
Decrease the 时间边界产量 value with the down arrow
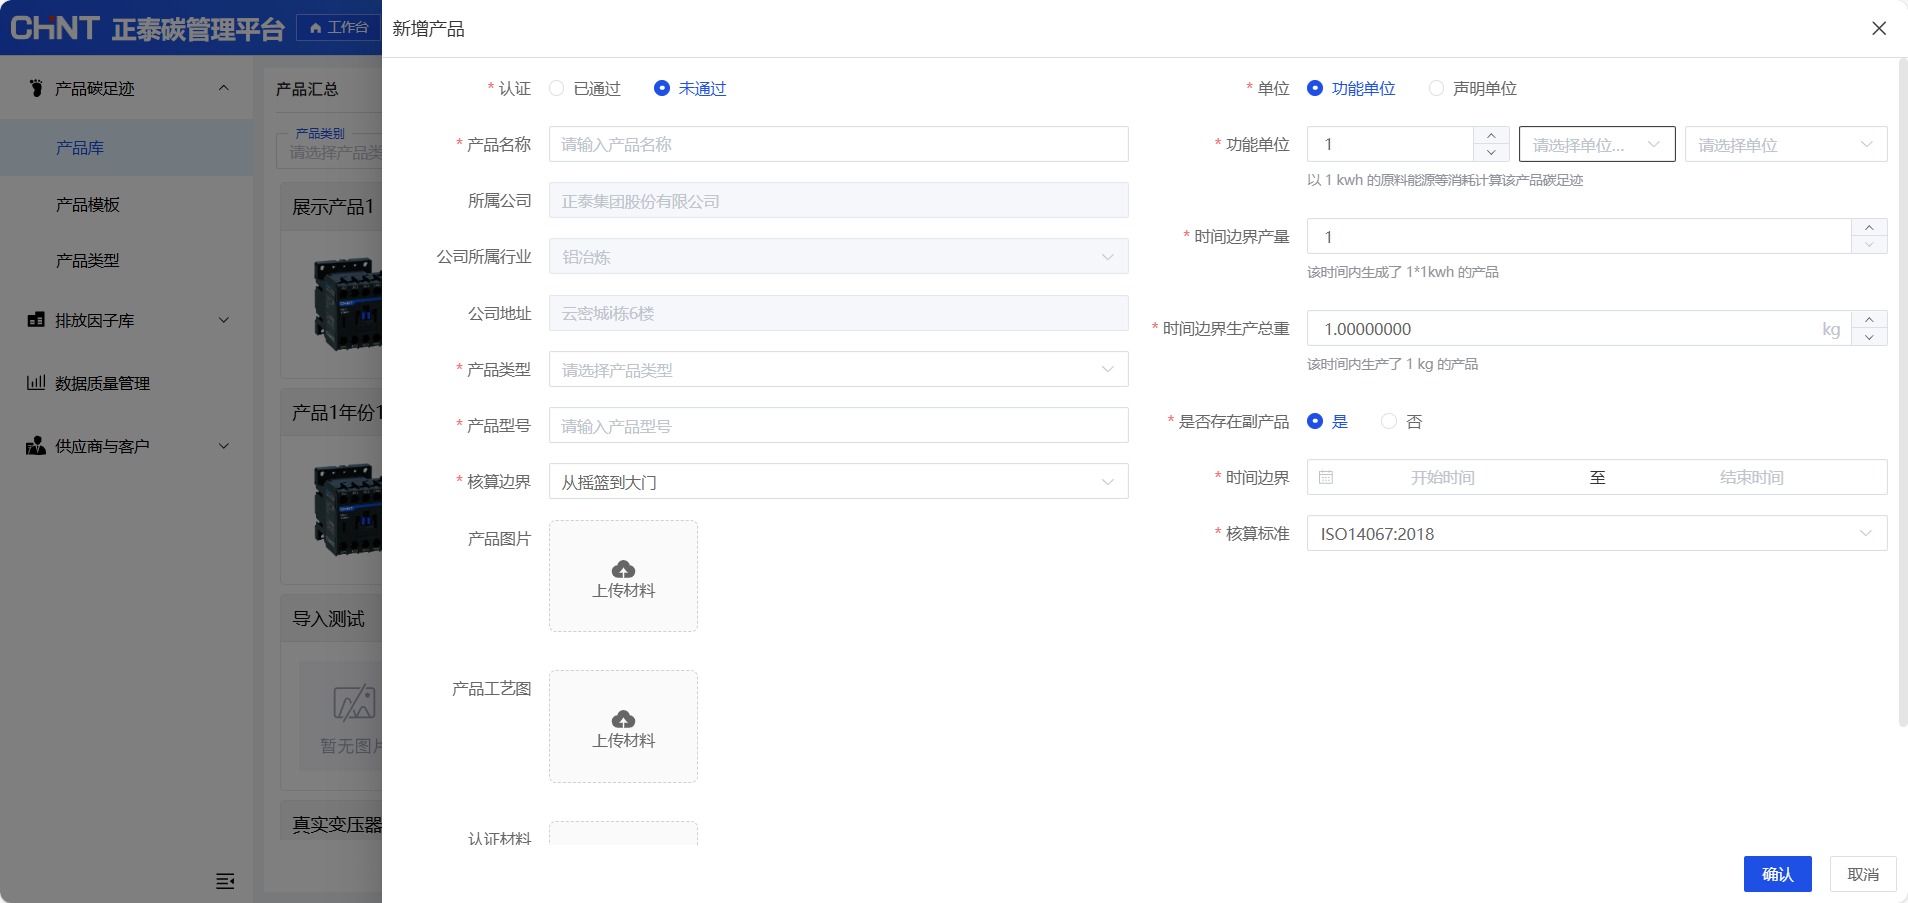(1869, 245)
